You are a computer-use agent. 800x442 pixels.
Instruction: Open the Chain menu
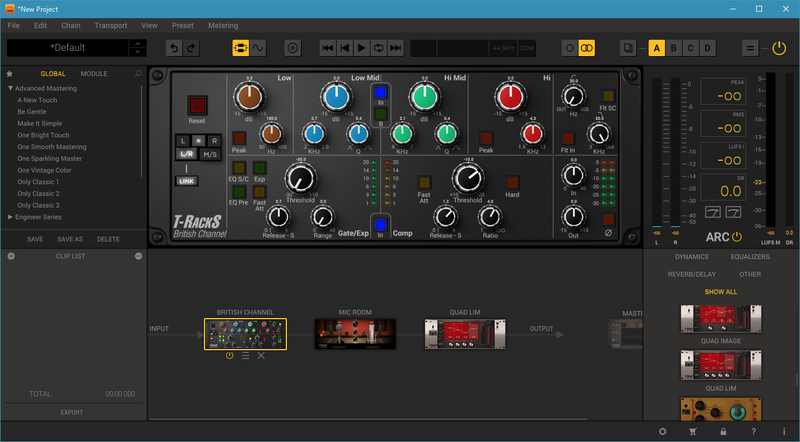click(71, 26)
